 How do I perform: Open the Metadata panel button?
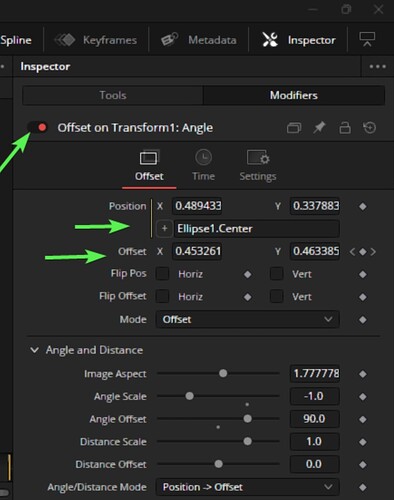coord(199,40)
